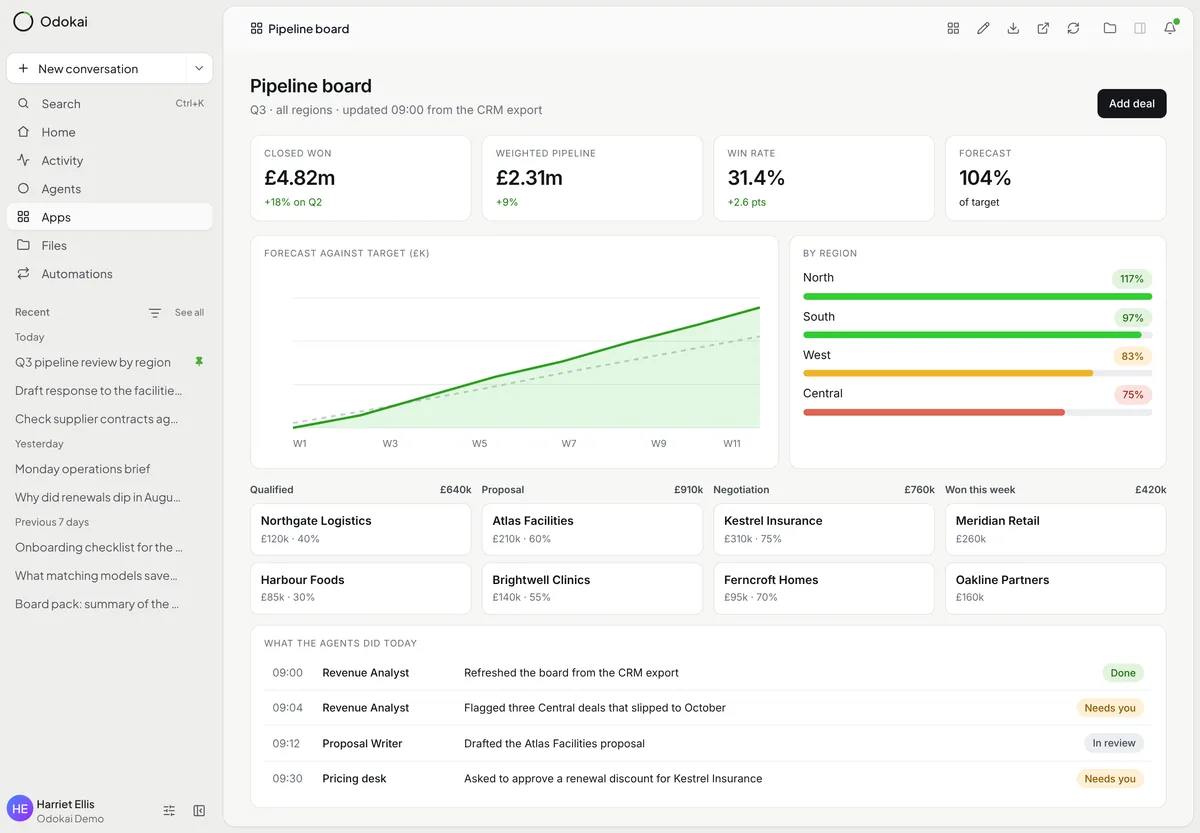Click the download icon in toolbar
Viewport: 1200px width, 833px height.
pos(1013,29)
